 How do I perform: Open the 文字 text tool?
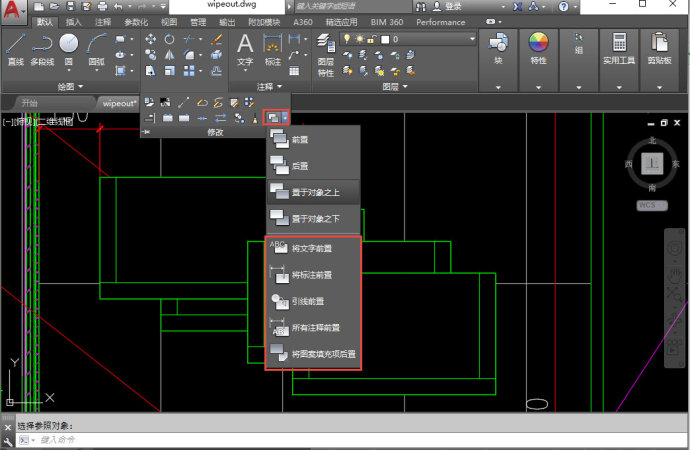click(245, 51)
